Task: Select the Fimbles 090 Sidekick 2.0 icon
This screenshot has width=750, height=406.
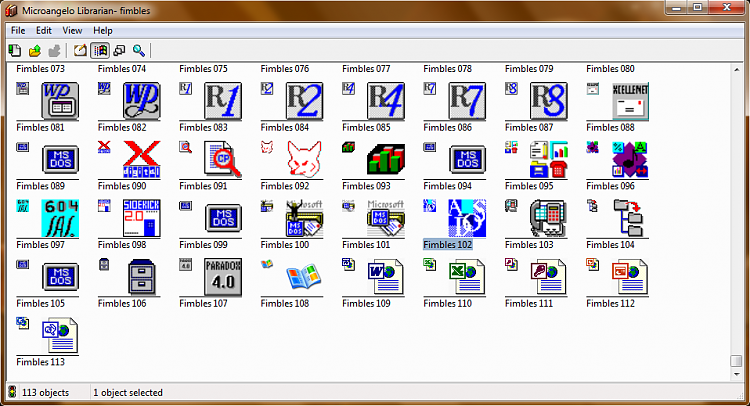Action: [x=142, y=218]
